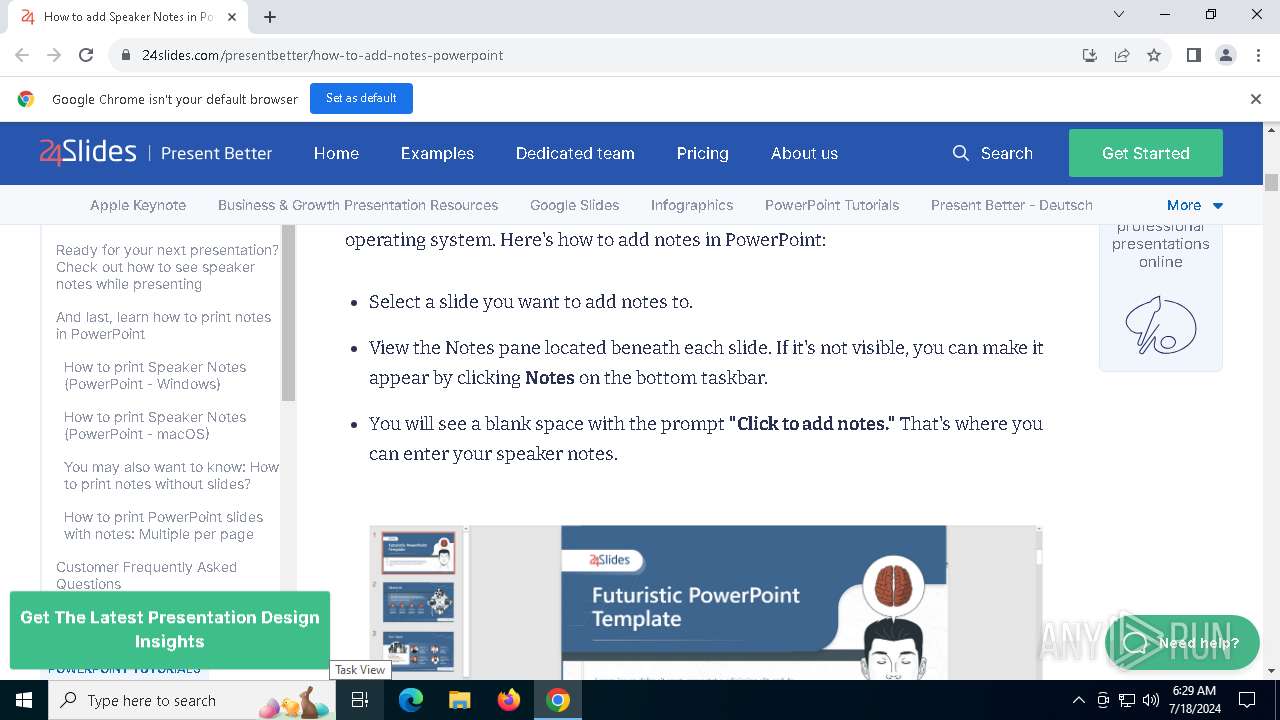The image size is (1280, 720).
Task: Launch Microsoft Edge from the taskbar
Action: 411,700
